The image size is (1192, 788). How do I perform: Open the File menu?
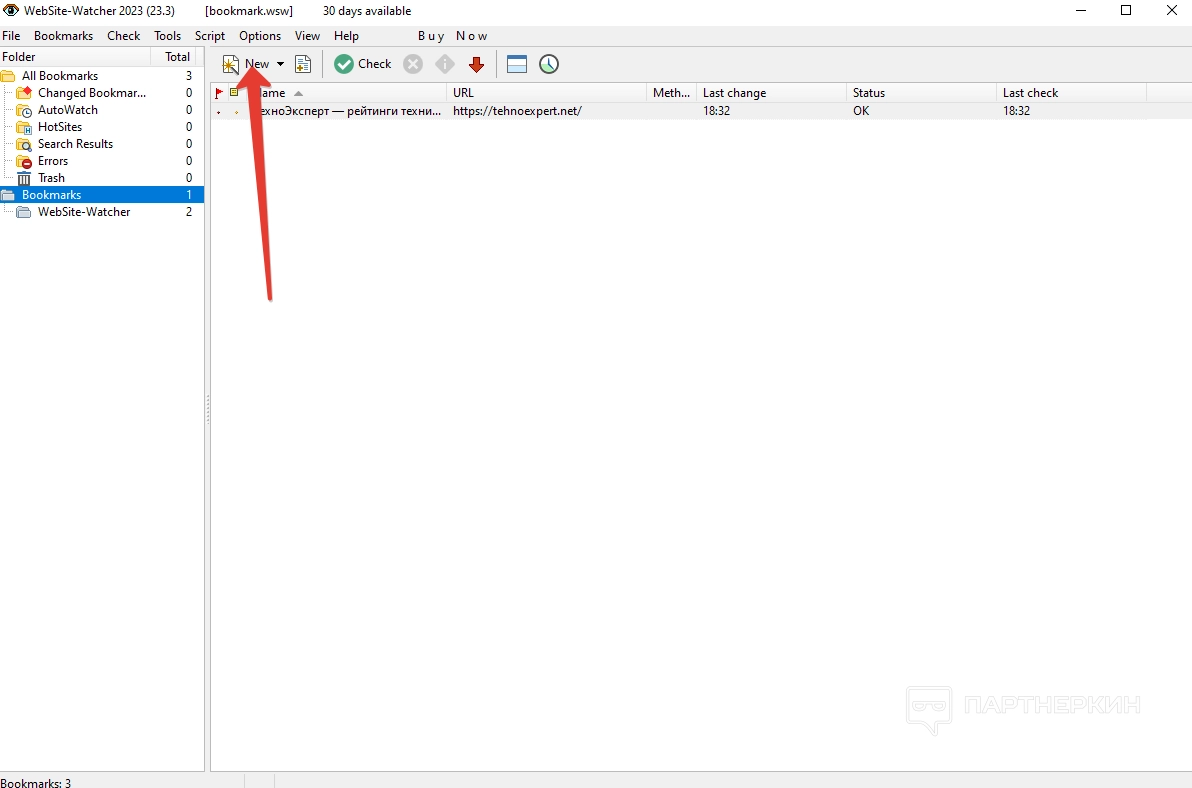click(x=11, y=36)
